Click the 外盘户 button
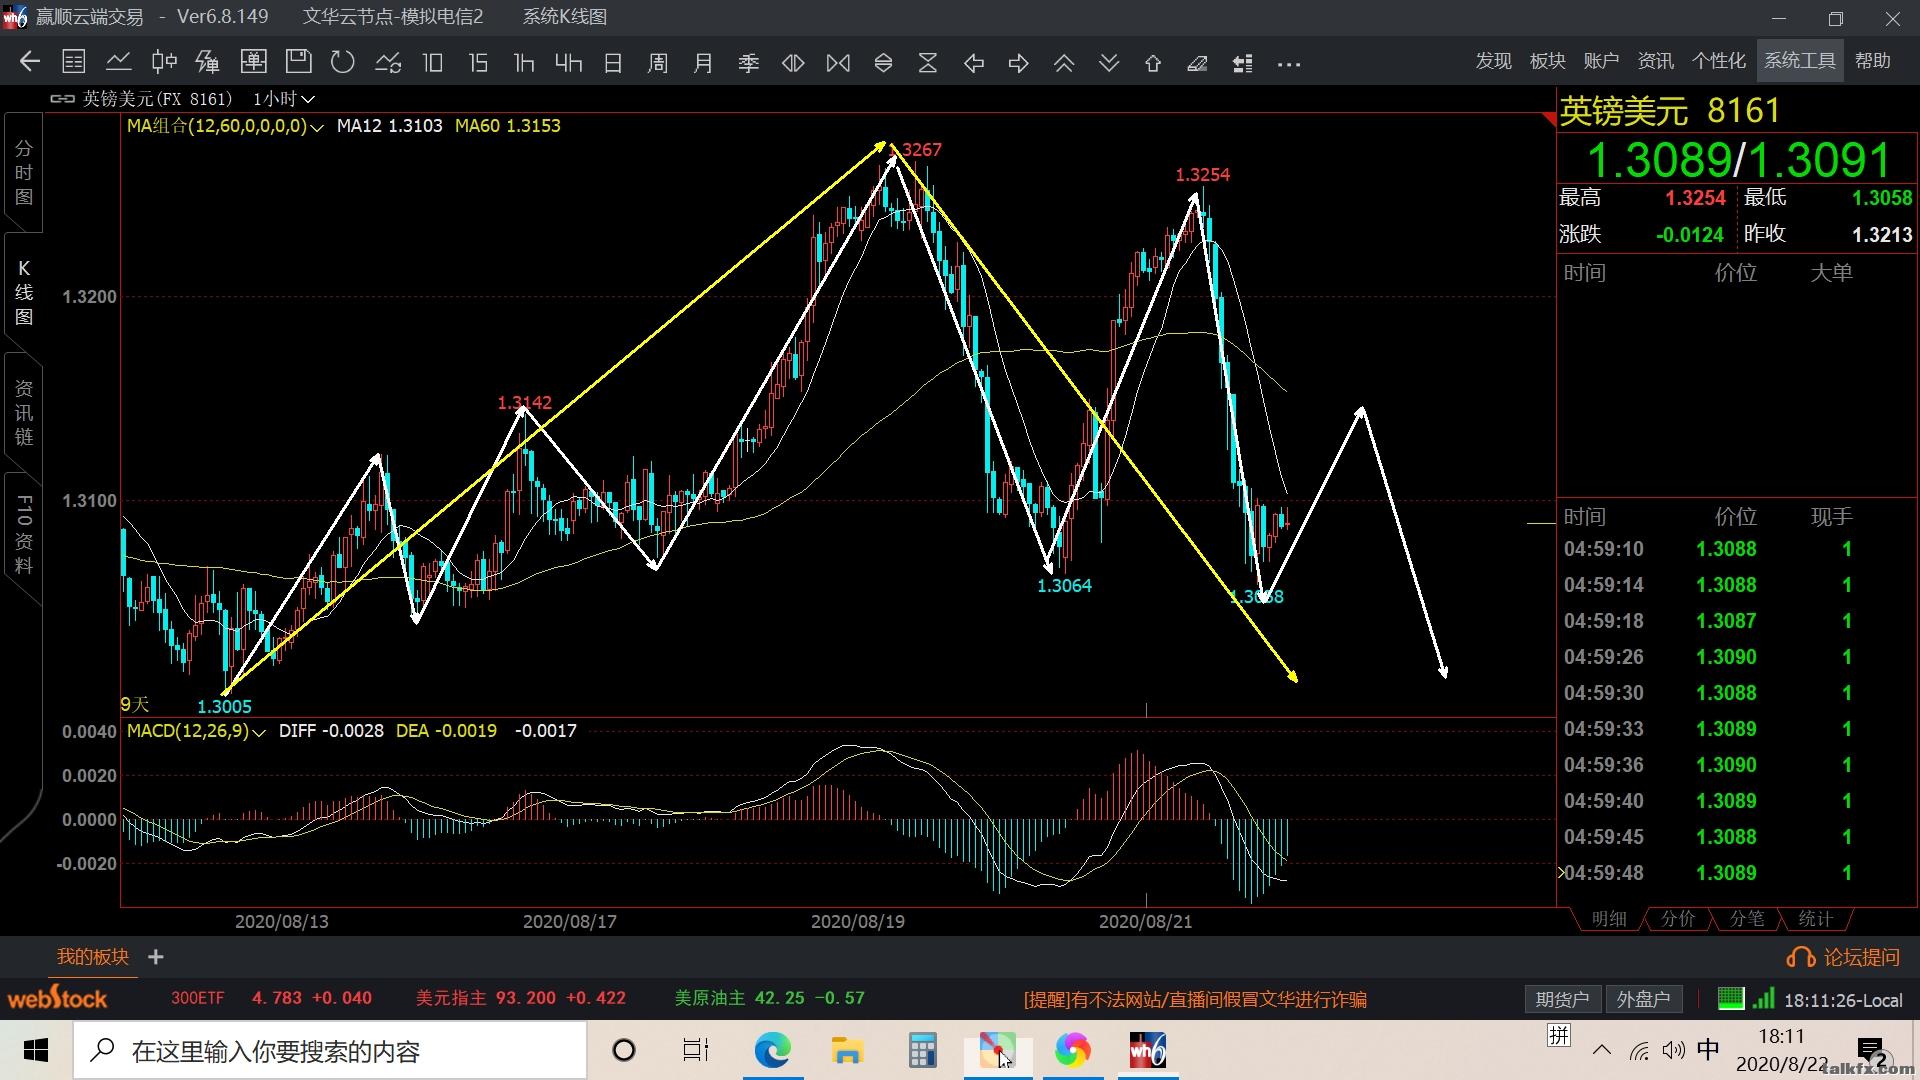The height and width of the screenshot is (1080, 1920). click(x=1644, y=999)
